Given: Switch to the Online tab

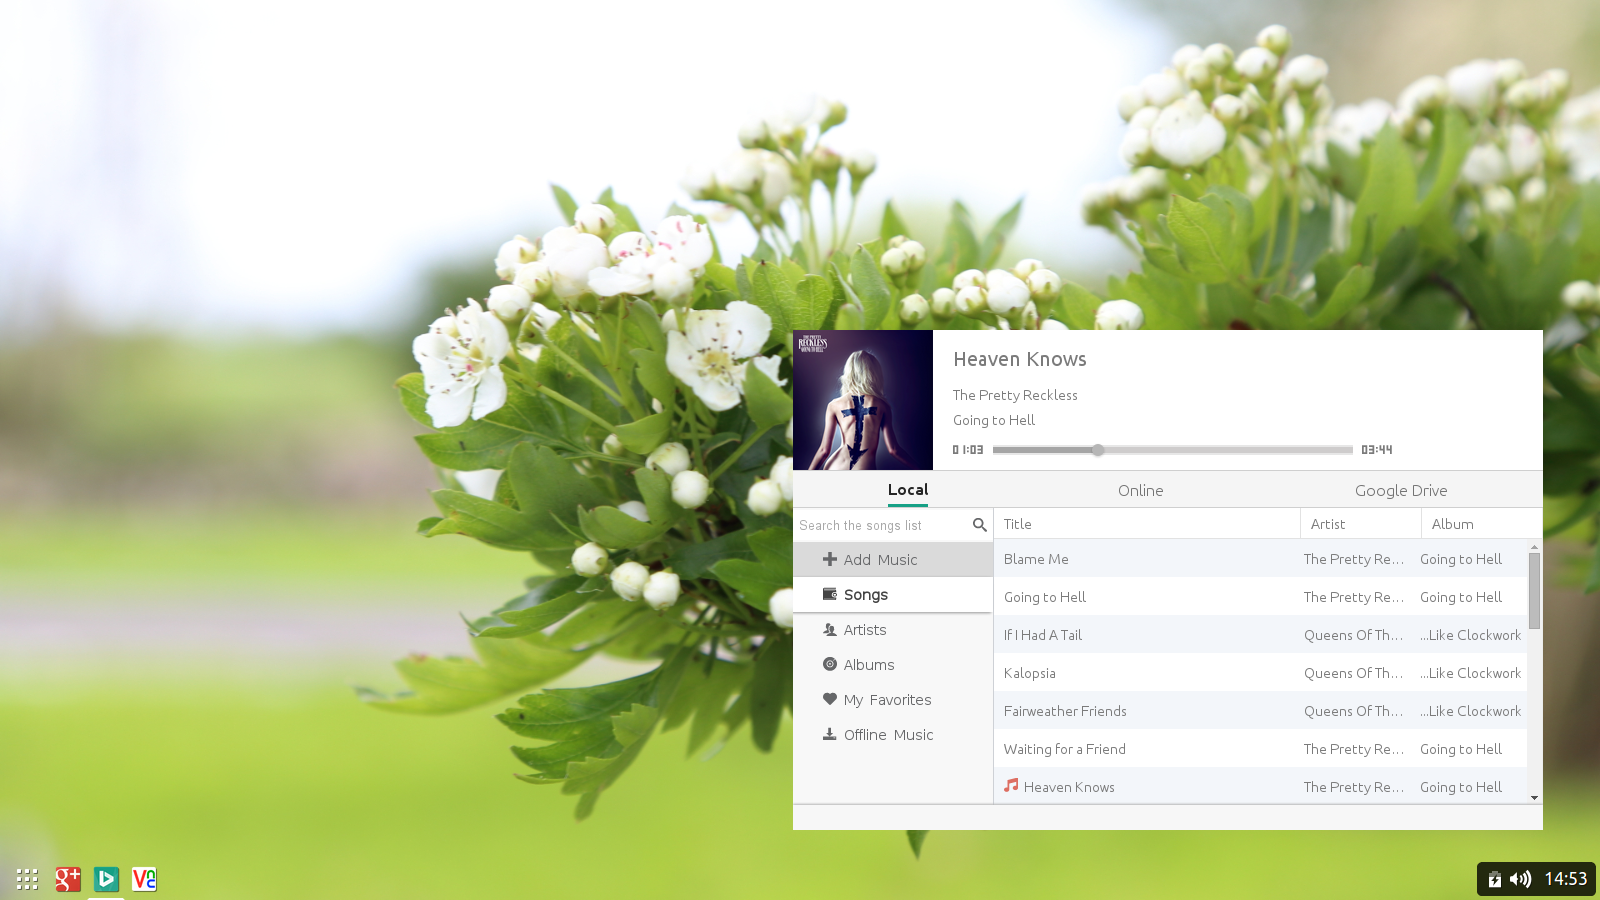Looking at the screenshot, I should 1141,491.
